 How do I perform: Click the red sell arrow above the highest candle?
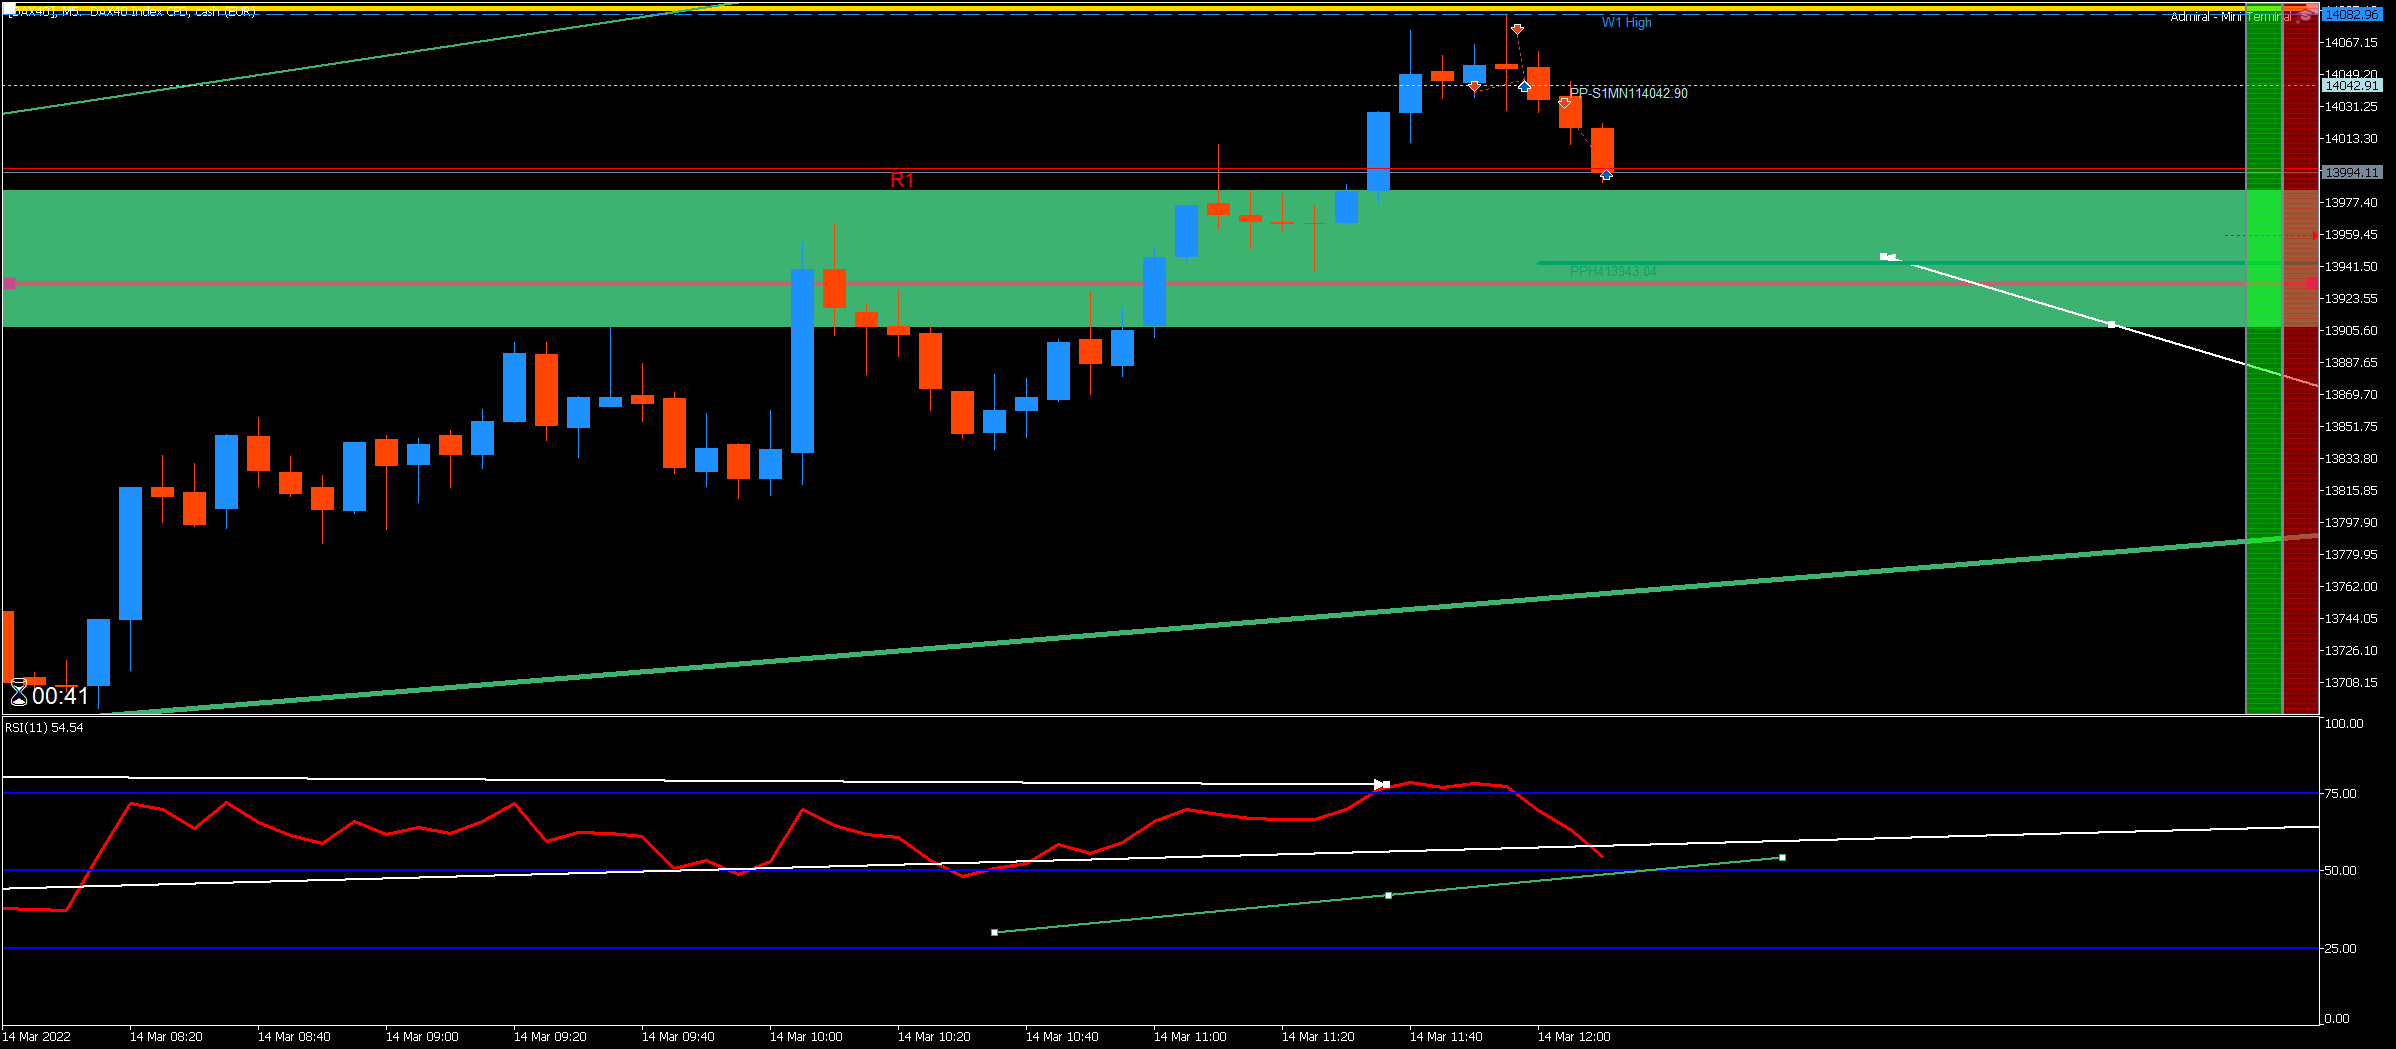click(1517, 29)
